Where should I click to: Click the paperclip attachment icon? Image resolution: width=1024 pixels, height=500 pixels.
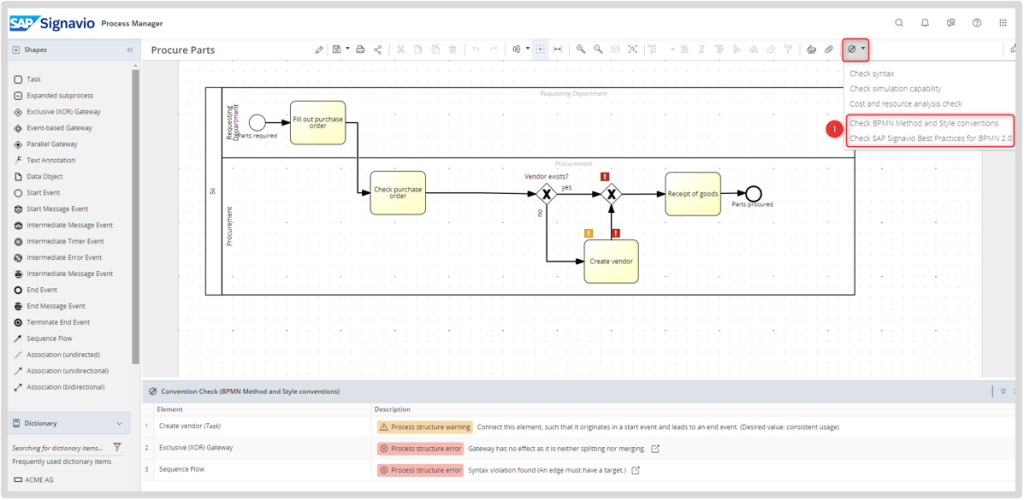[x=828, y=49]
